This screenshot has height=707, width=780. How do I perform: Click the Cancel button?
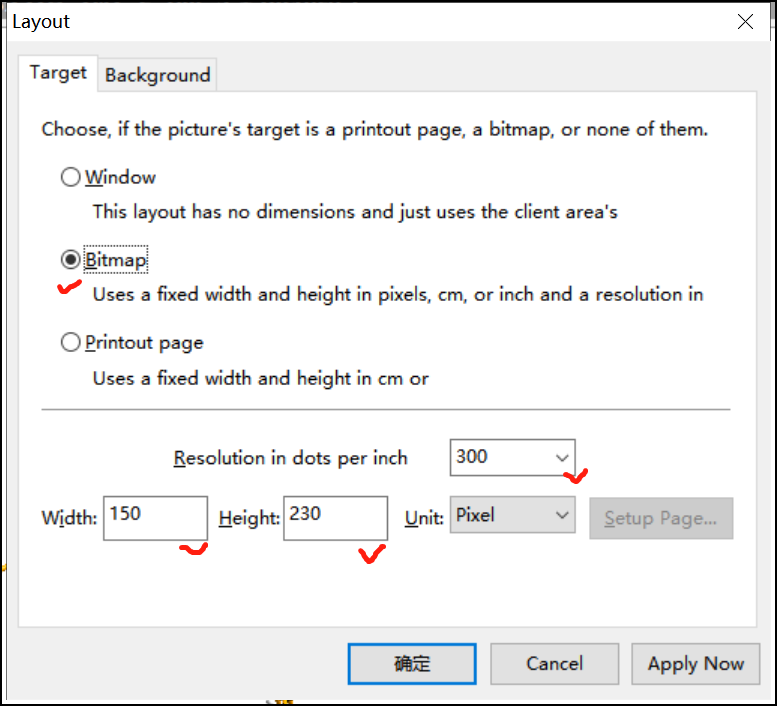554,664
